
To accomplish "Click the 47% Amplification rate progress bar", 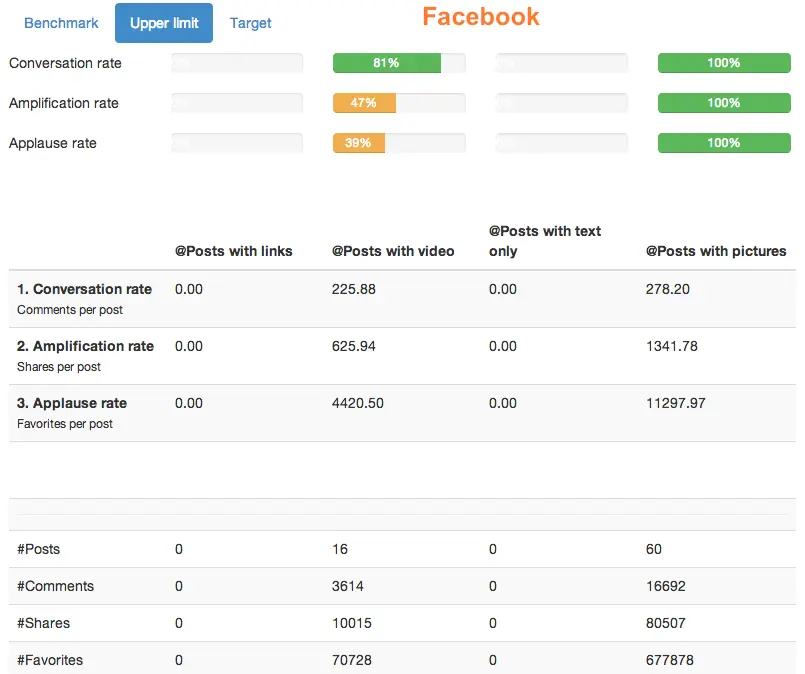I will tap(398, 103).
